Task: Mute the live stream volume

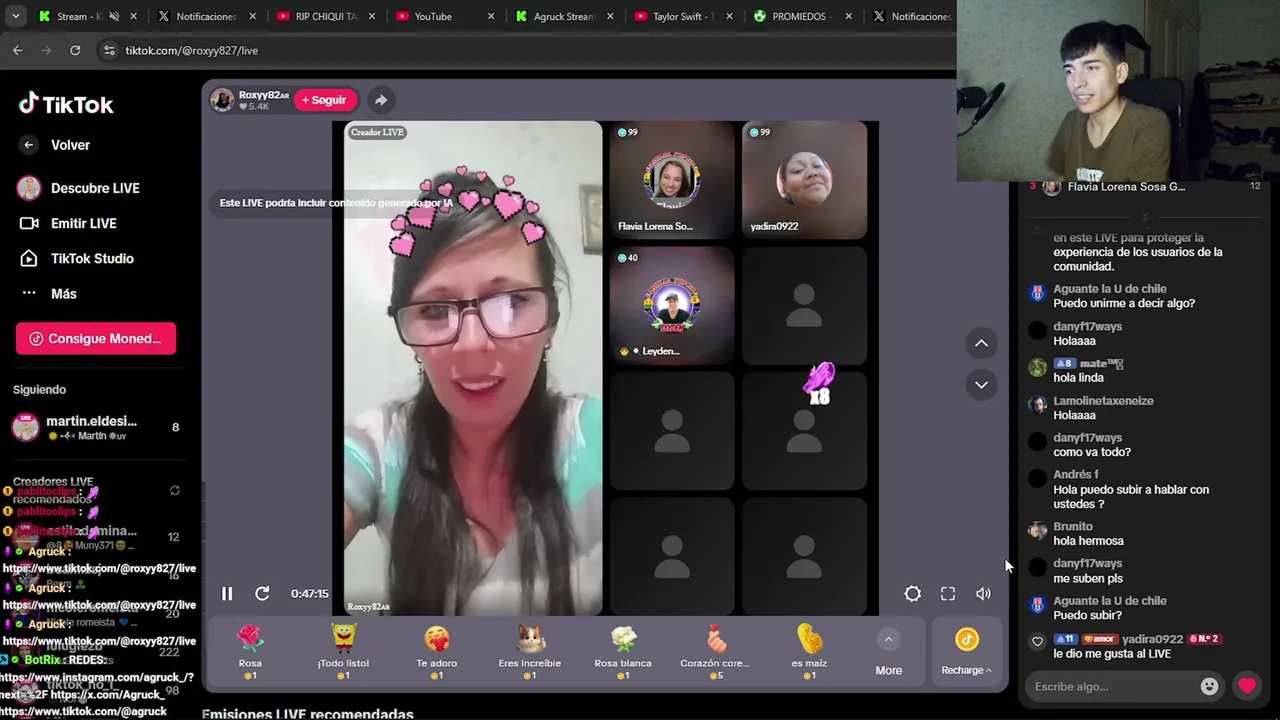Action: pos(984,594)
